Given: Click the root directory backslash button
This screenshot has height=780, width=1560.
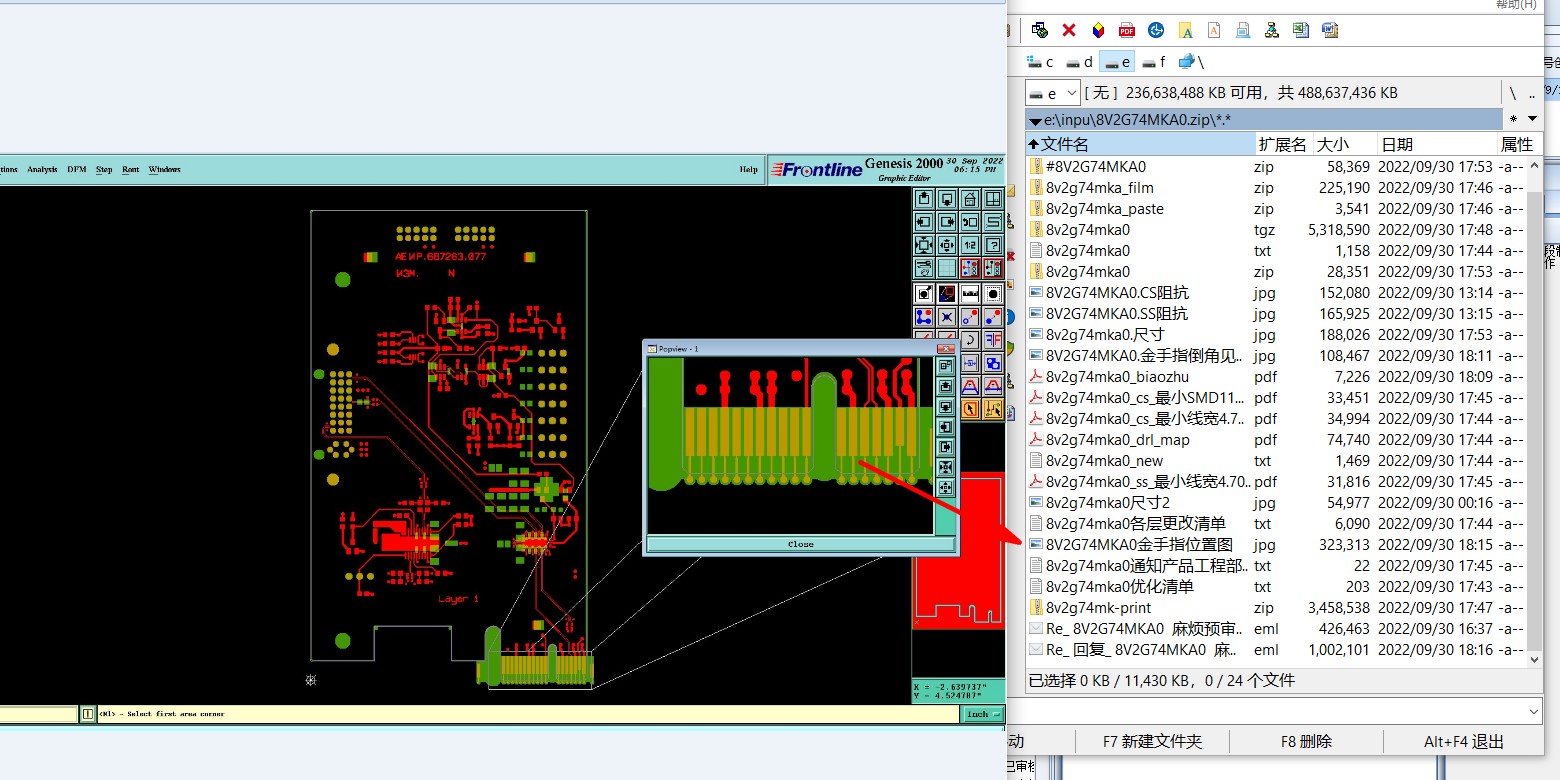Looking at the screenshot, I should click(1513, 93).
